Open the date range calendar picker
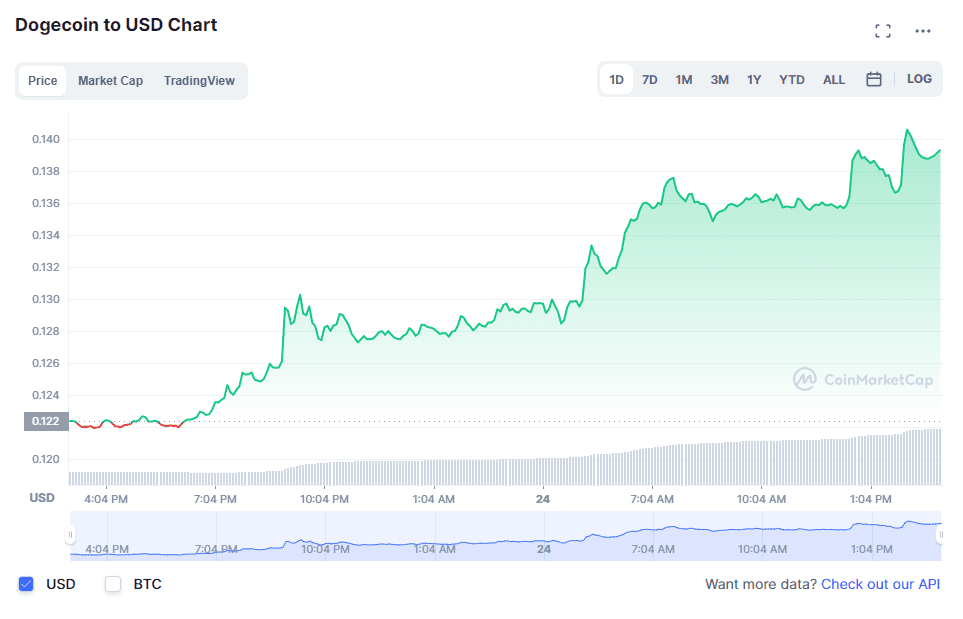Image resolution: width=963 pixels, height=619 pixels. pyautogui.click(x=873, y=78)
